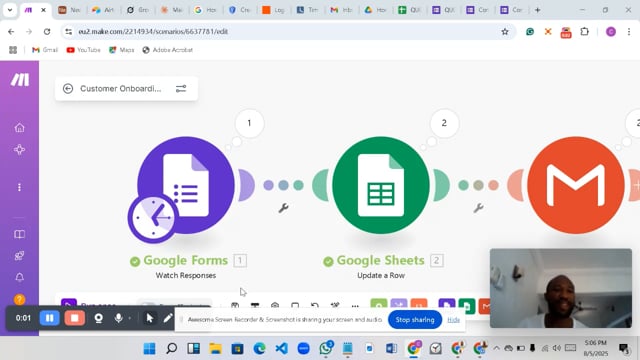This screenshot has height=360, width=640.
Task: Go to Home in the Make sidebar
Action: [x=19, y=128]
